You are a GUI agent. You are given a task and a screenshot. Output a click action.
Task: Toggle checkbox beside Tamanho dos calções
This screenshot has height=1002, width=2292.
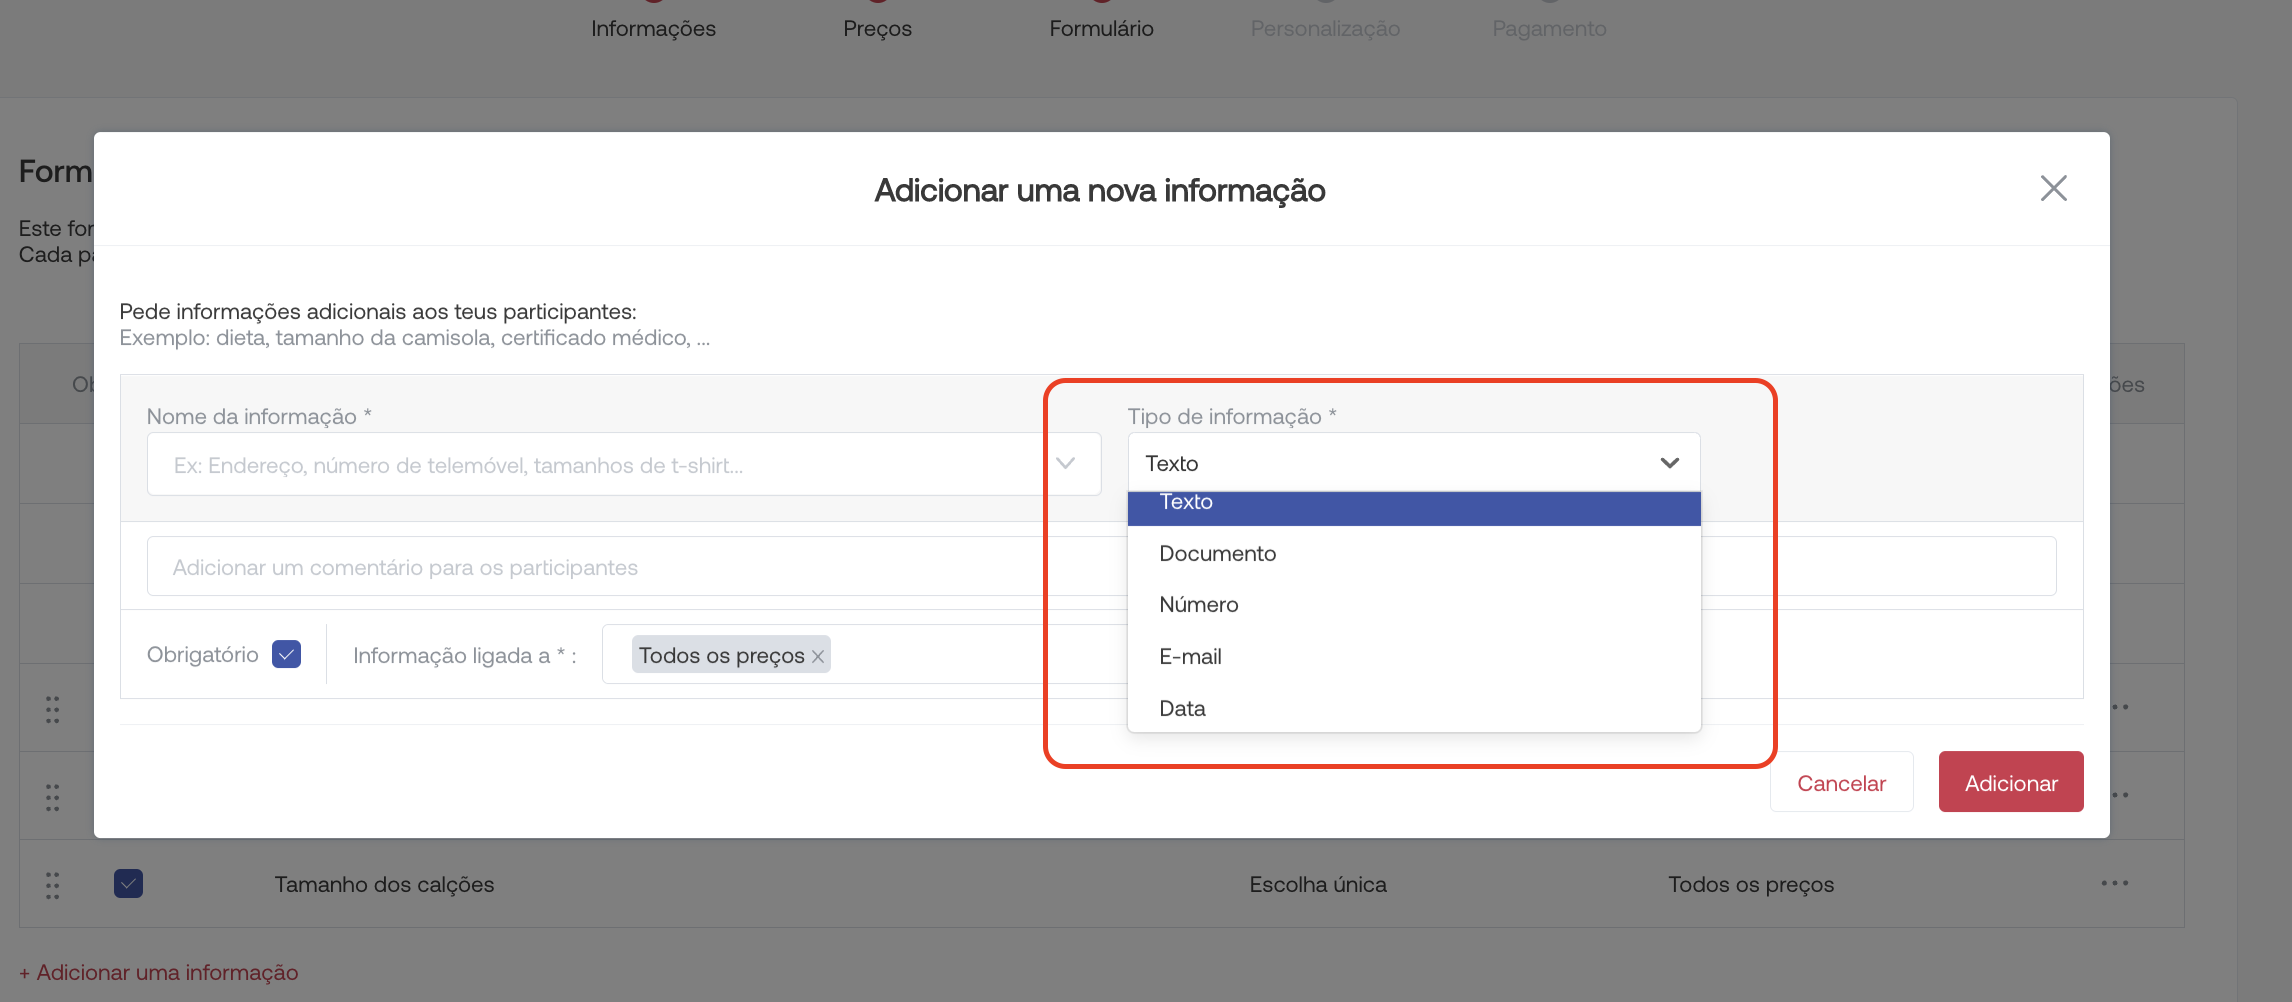(x=128, y=884)
